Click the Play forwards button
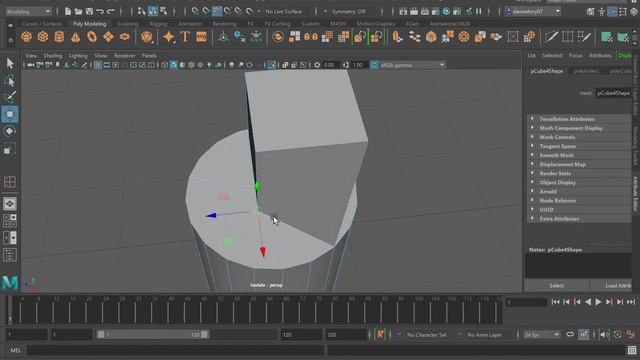 pyautogui.click(x=598, y=302)
